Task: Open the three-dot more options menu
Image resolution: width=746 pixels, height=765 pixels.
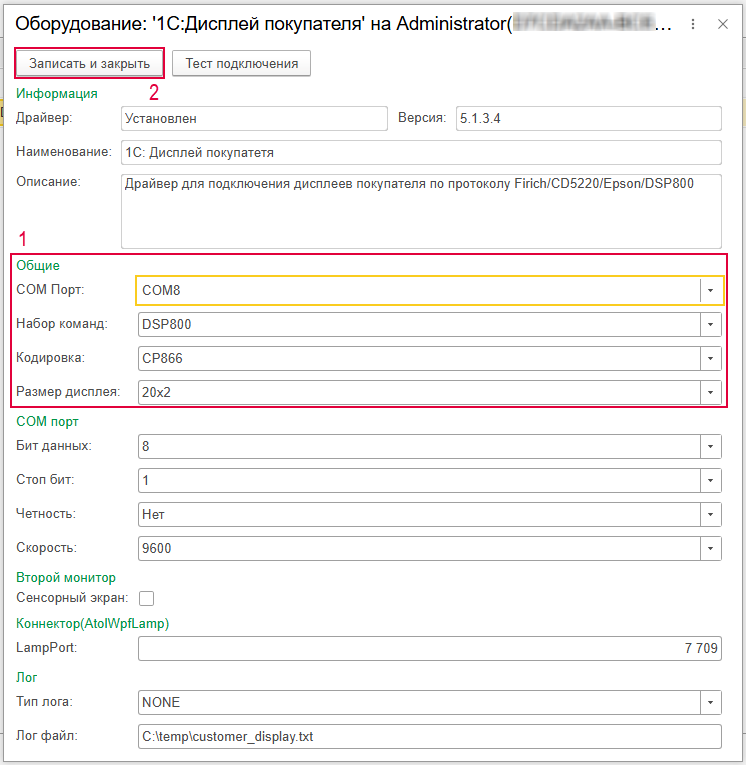Action: [x=692, y=24]
